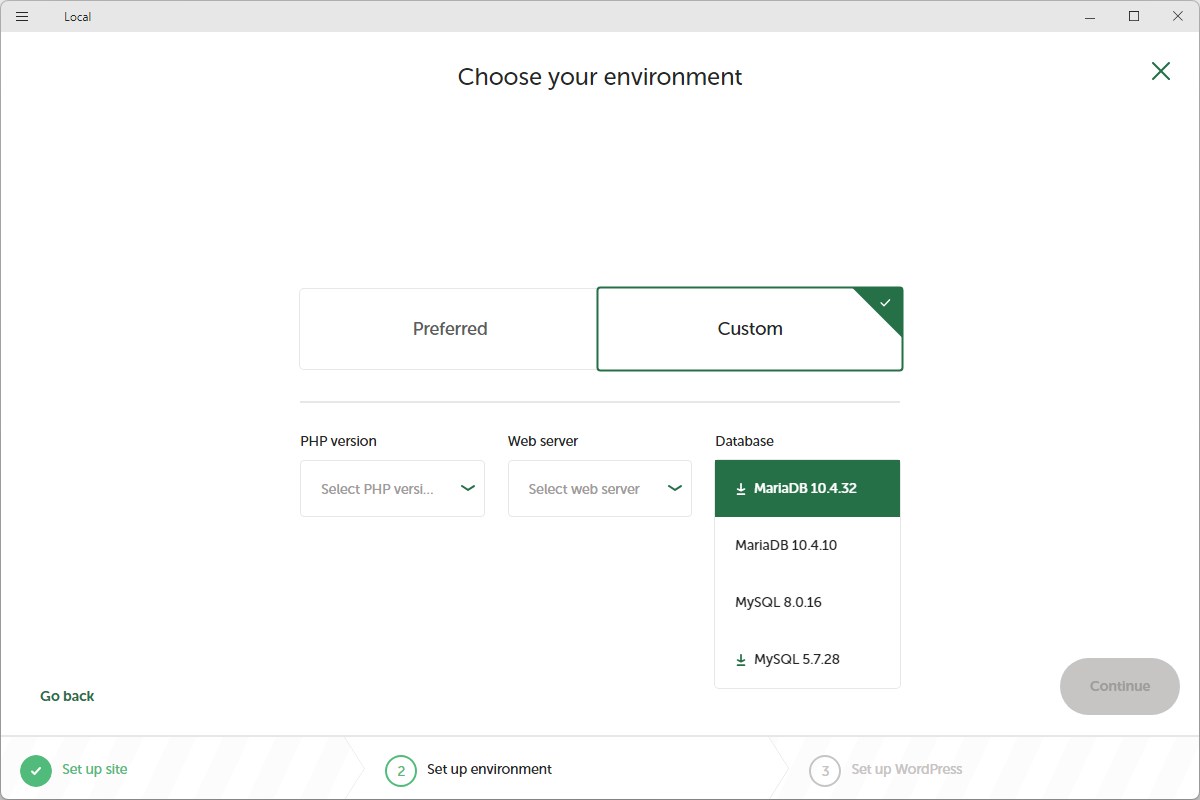Close the site setup with green X
This screenshot has height=800, width=1200.
(1160, 71)
